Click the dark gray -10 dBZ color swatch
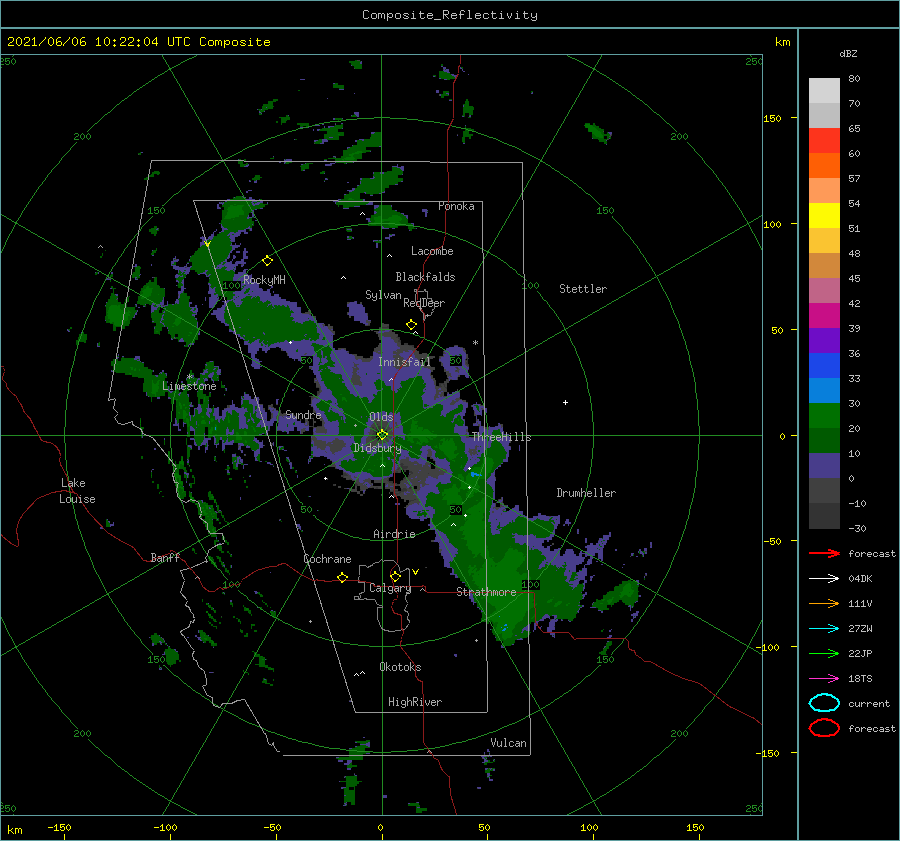Image resolution: width=900 pixels, height=841 pixels. pos(824,515)
